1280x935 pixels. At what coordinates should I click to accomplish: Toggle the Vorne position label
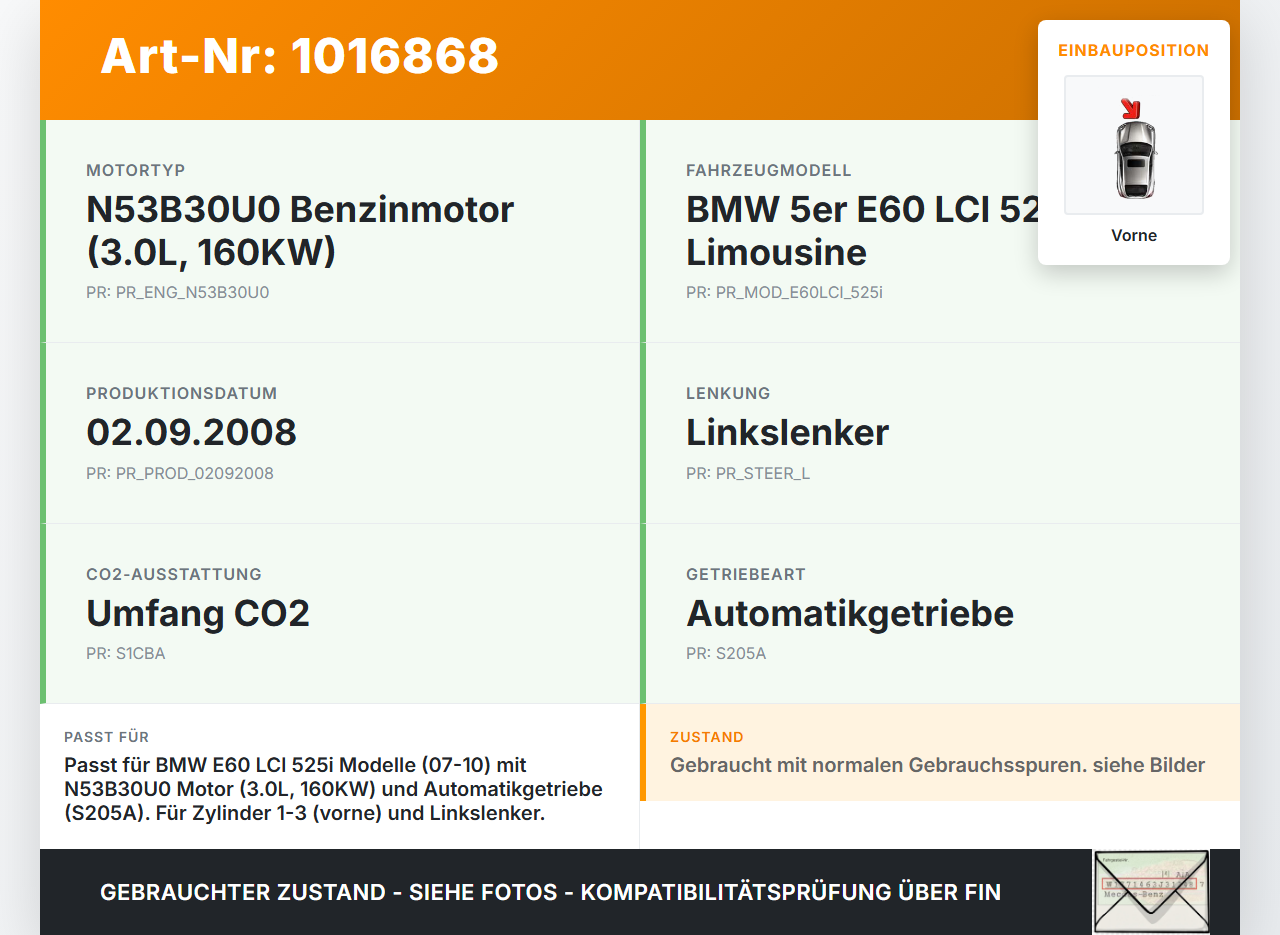coord(1134,235)
